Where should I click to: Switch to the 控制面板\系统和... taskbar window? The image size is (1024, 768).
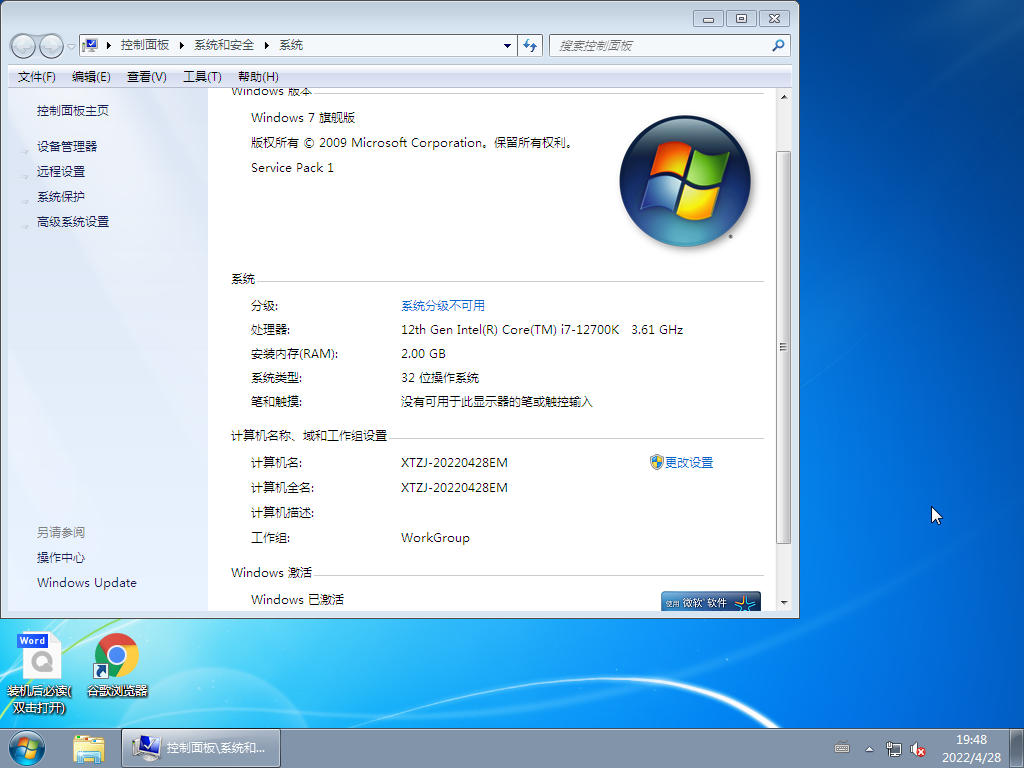pos(200,747)
